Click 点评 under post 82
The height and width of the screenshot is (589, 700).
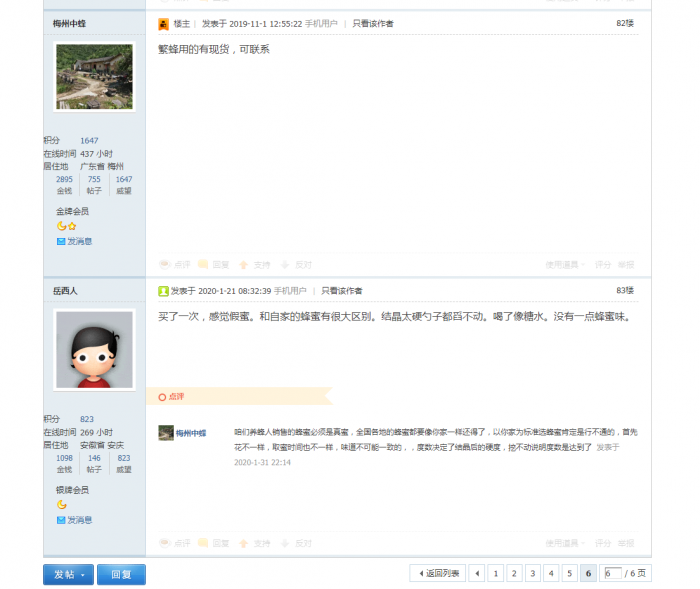(x=175, y=265)
